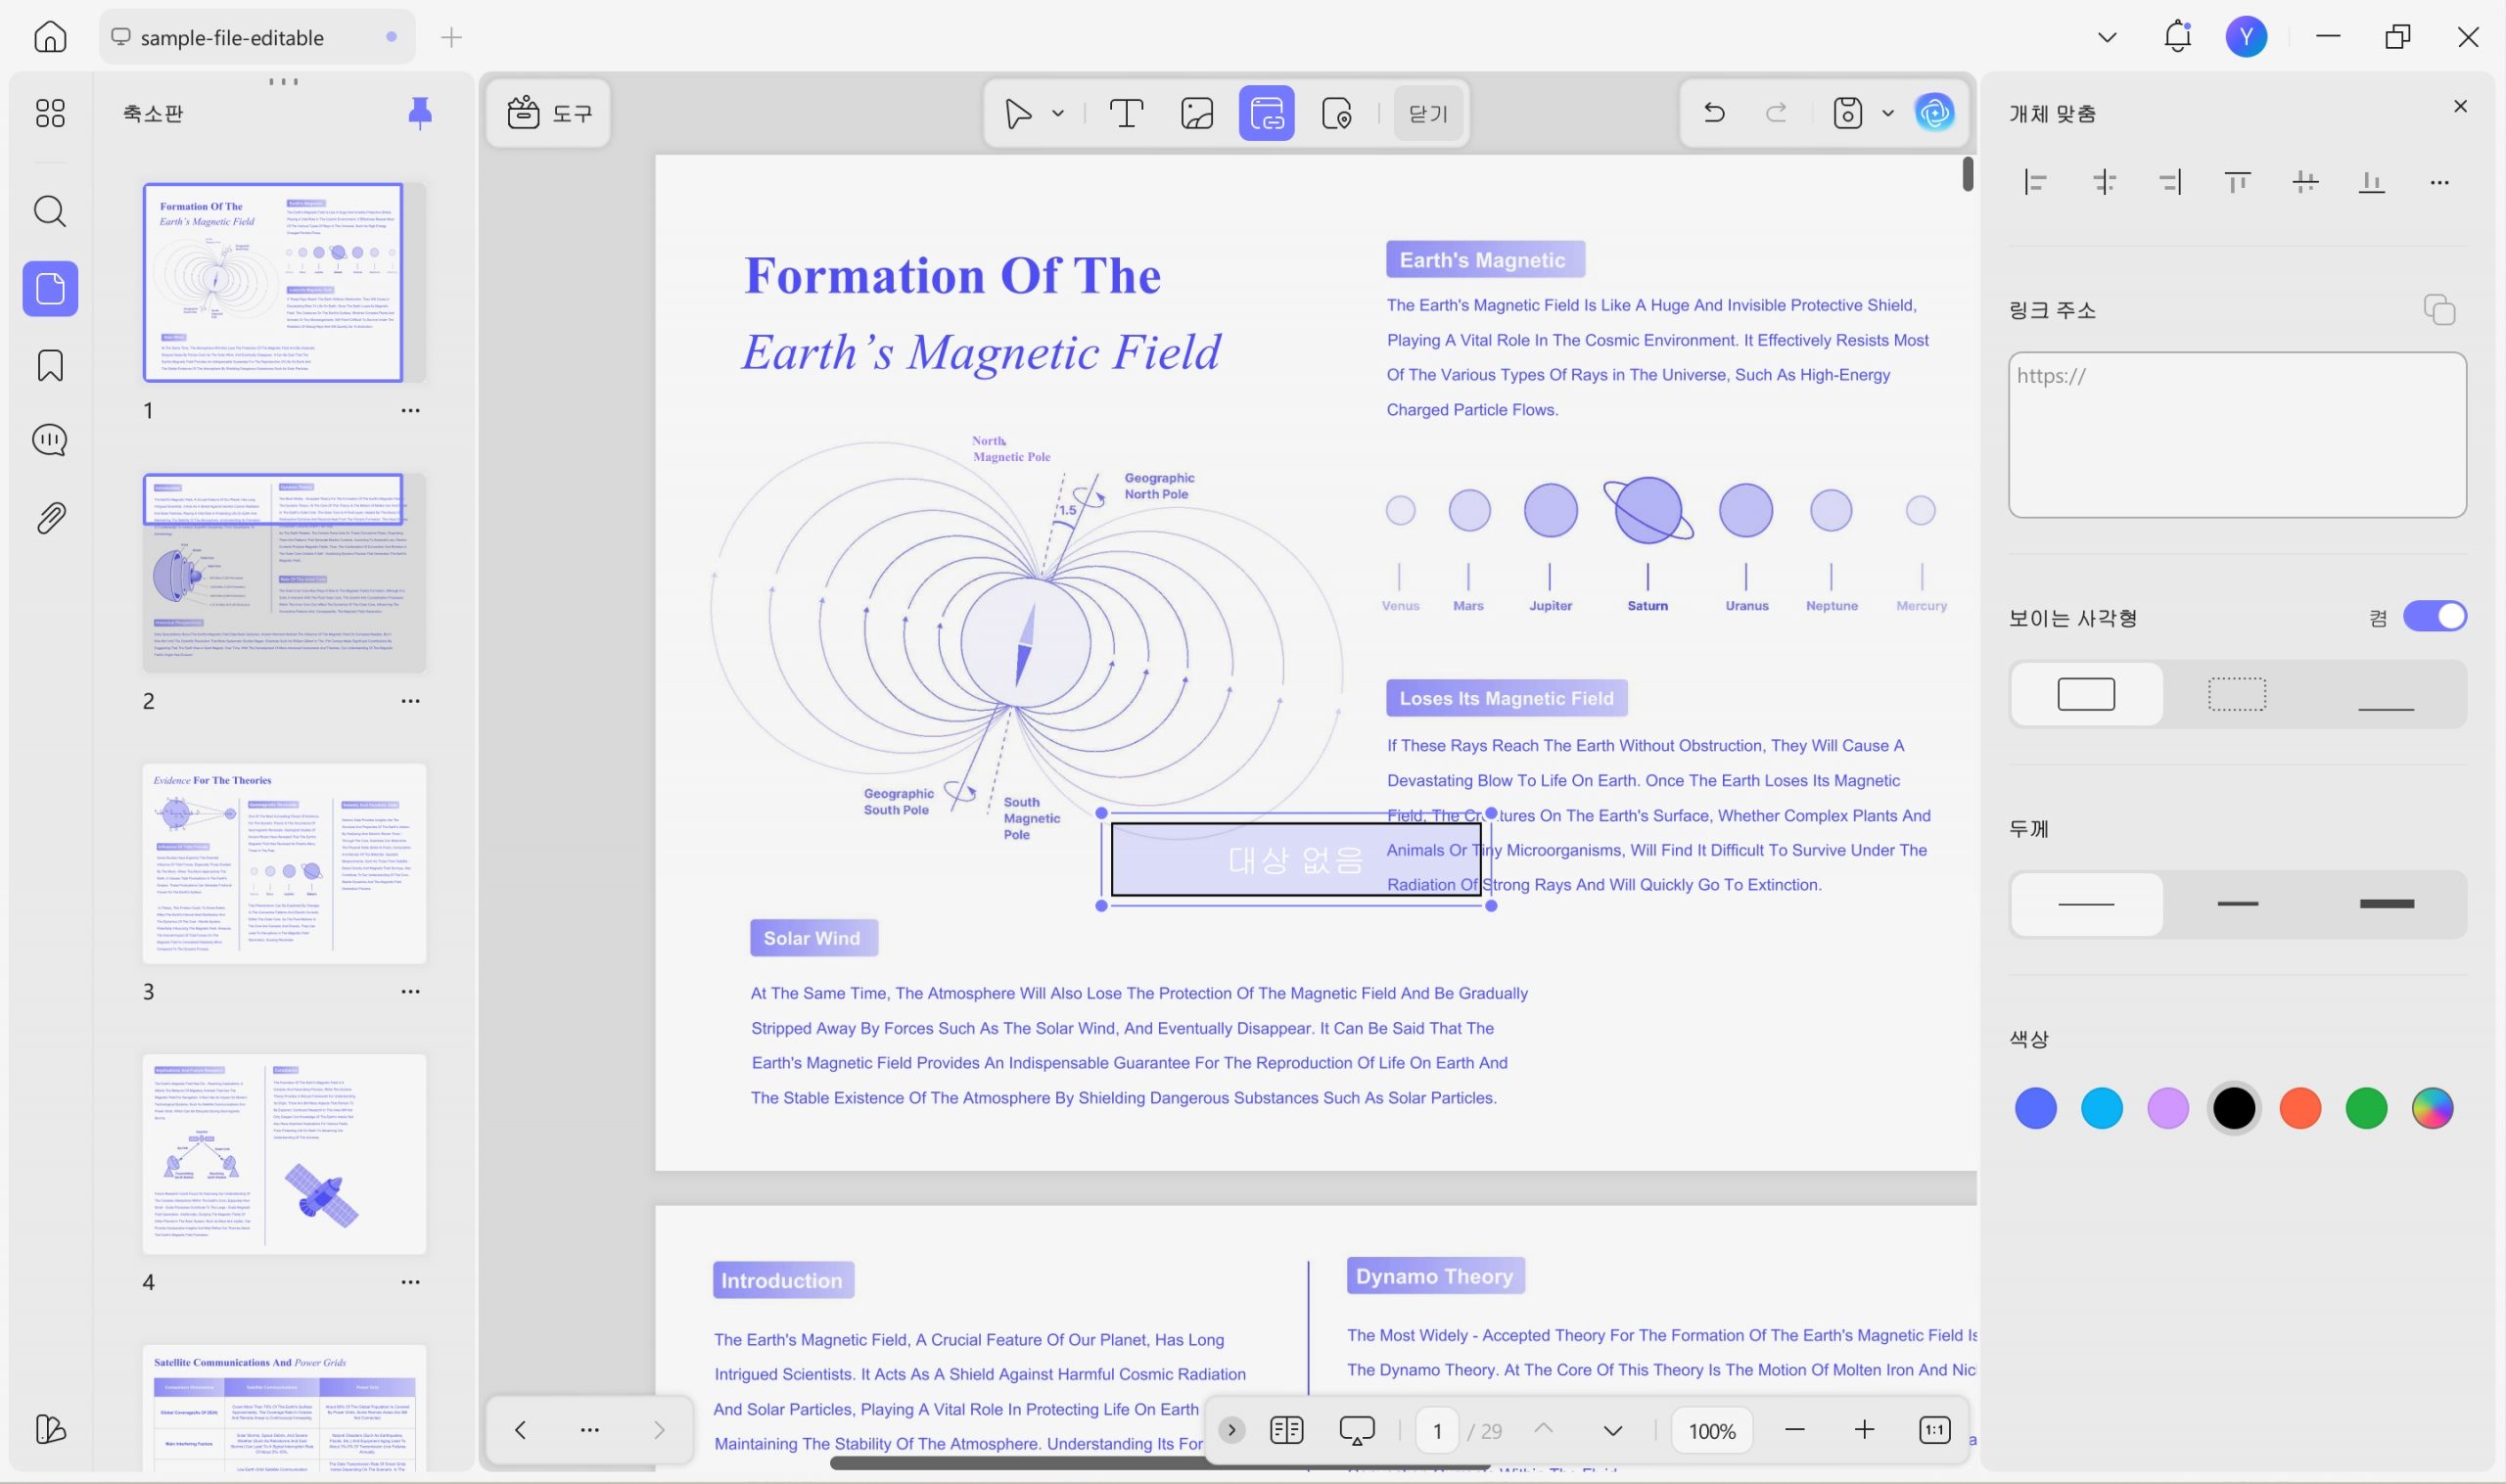Open the attachments paperclip icon
The height and width of the screenshot is (1484, 2506).
pyautogui.click(x=50, y=518)
